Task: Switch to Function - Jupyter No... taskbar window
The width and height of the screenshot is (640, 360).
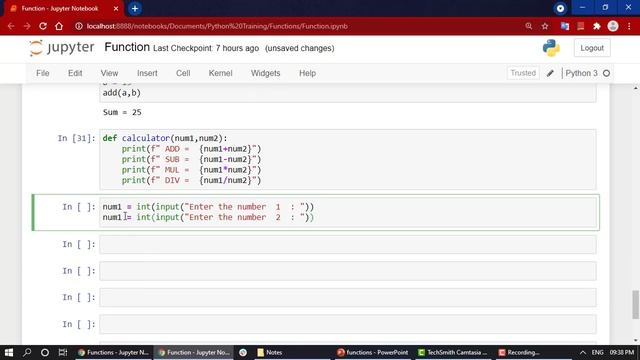Action: (194, 353)
